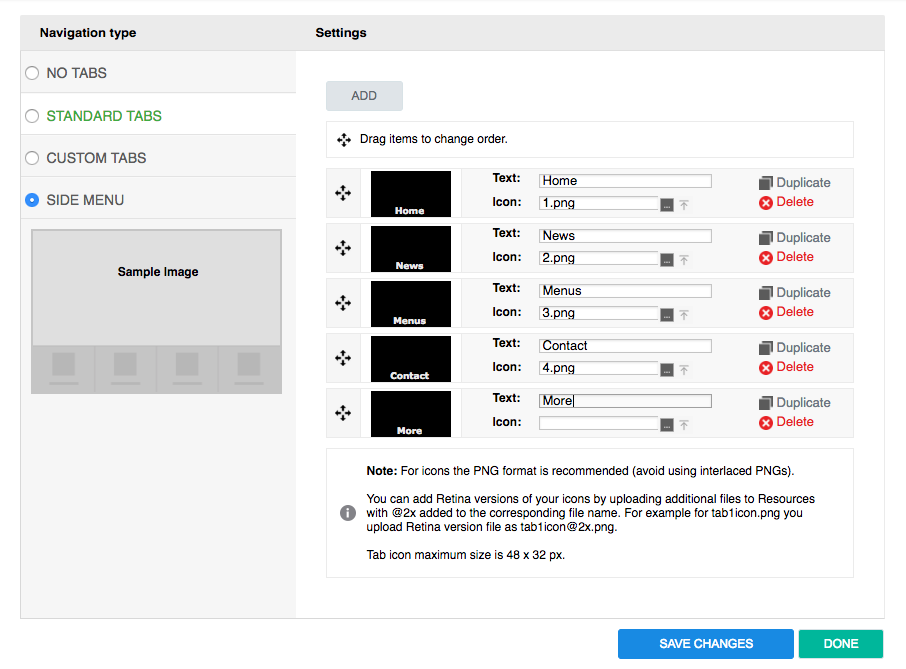The image size is (906, 669).
Task: Click the drag handle for the News row
Action: tap(343, 248)
